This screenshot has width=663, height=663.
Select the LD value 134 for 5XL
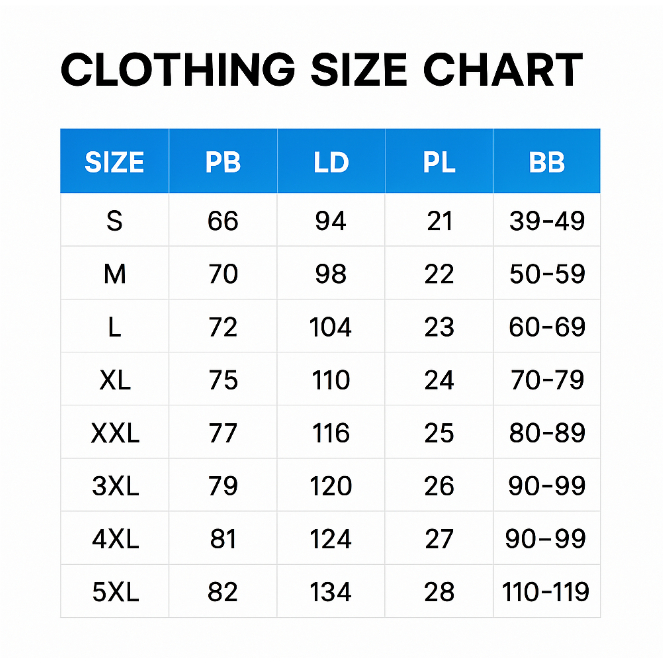[x=331, y=592]
